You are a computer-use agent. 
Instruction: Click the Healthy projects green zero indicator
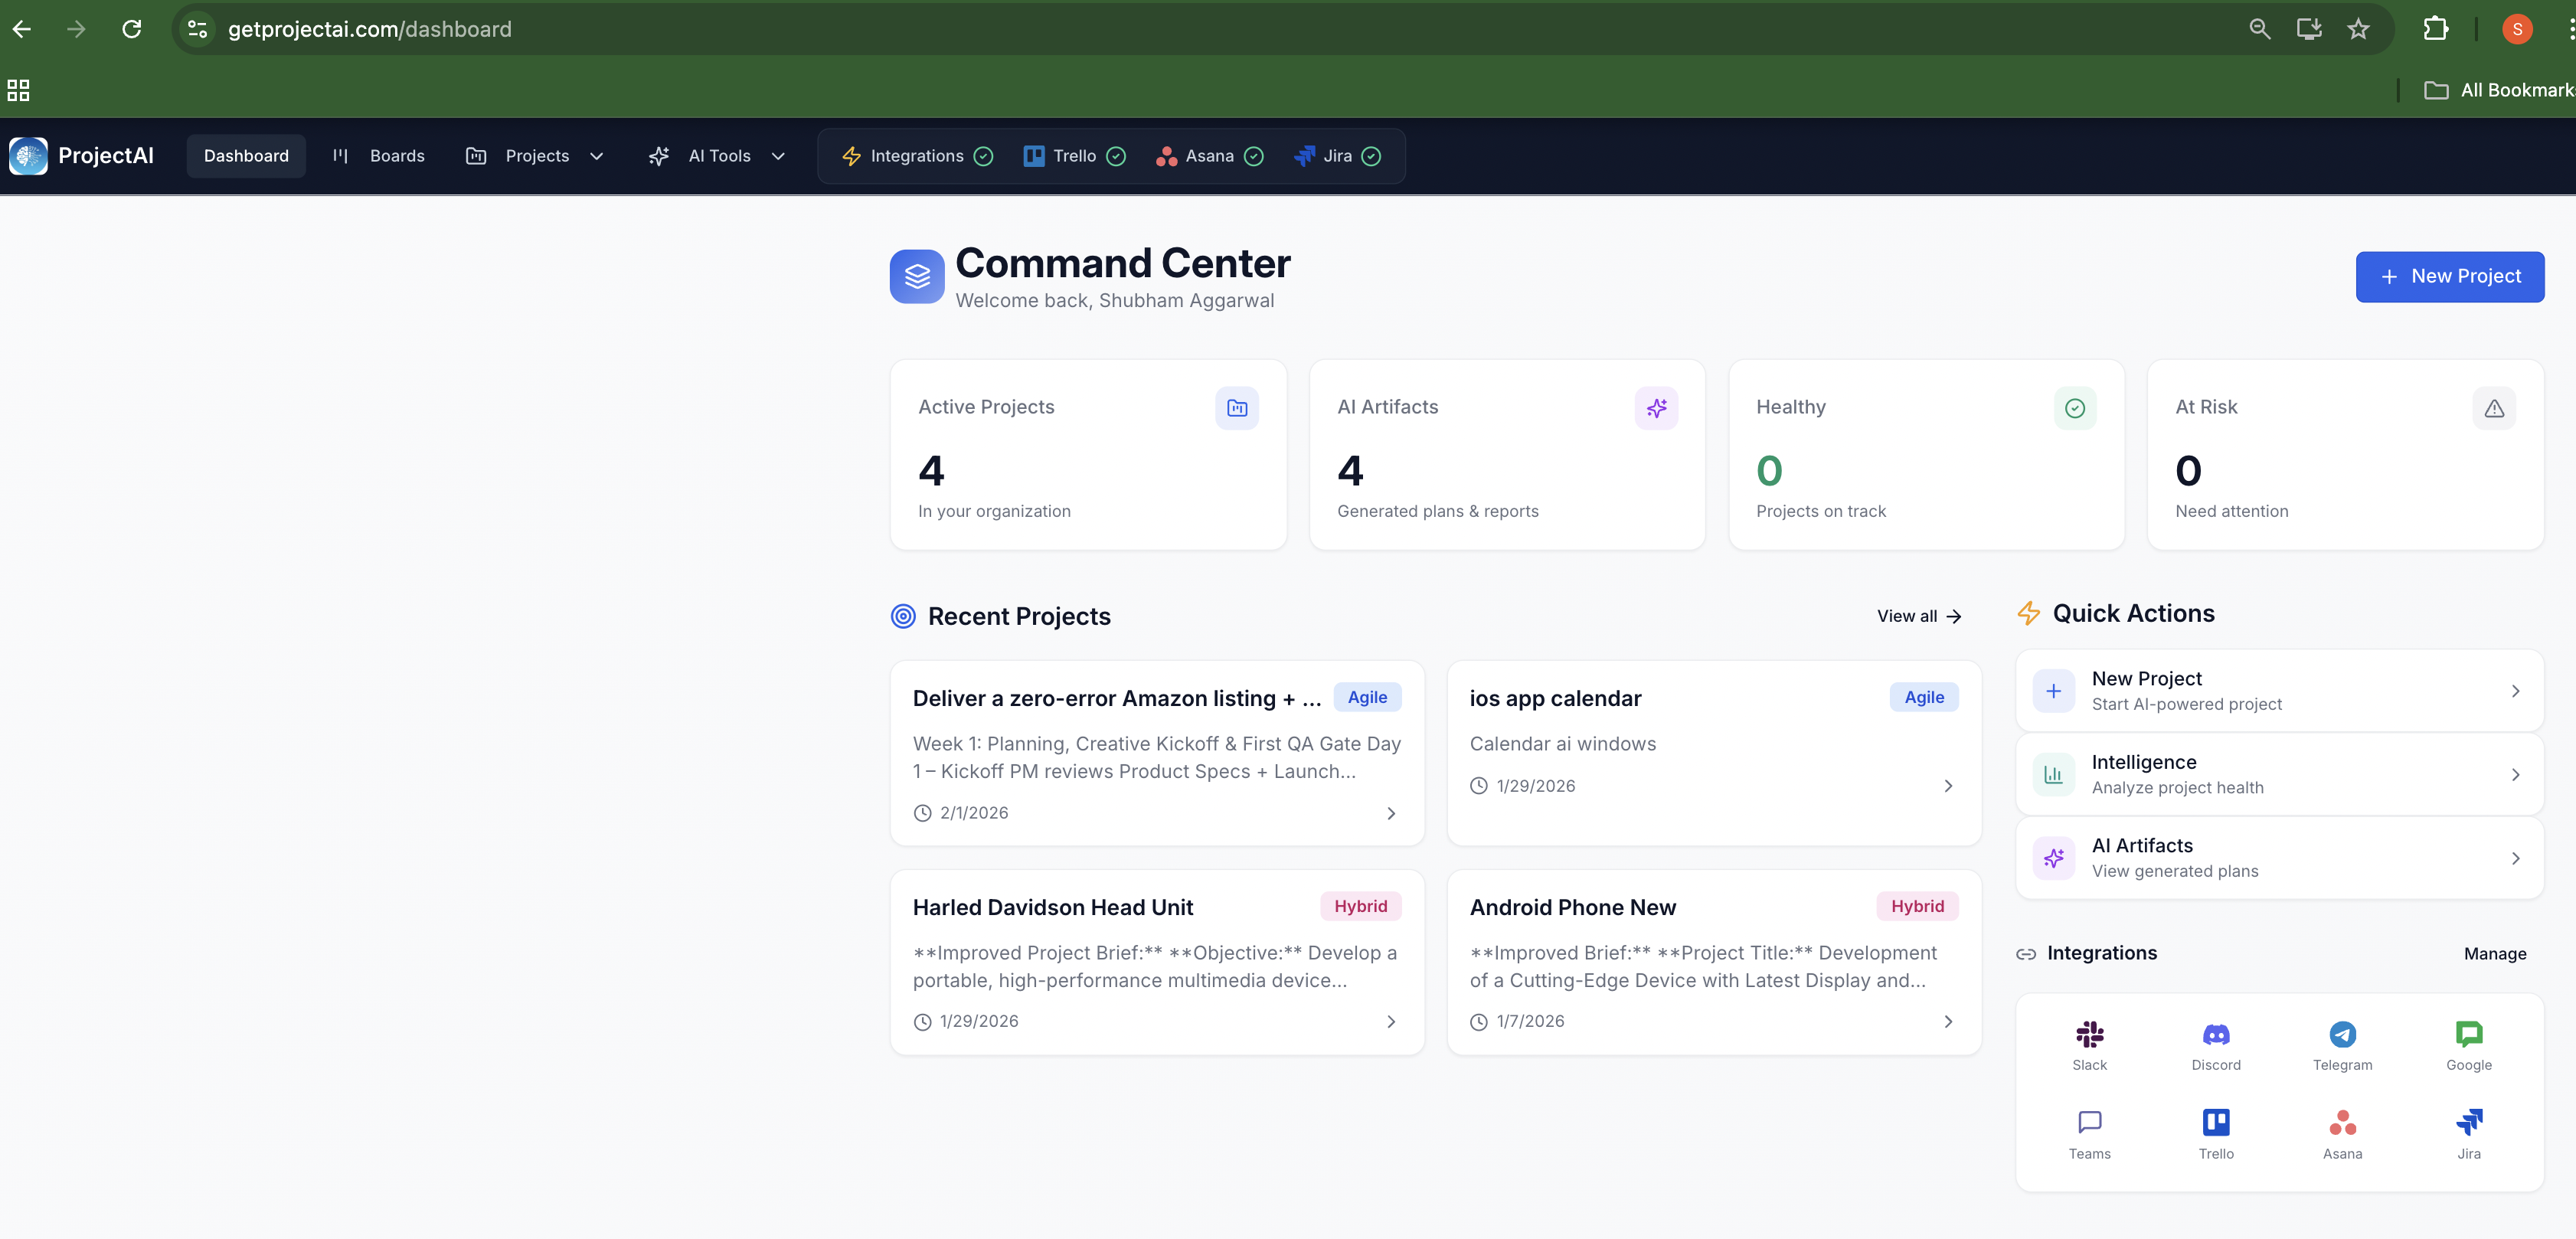(x=1768, y=471)
